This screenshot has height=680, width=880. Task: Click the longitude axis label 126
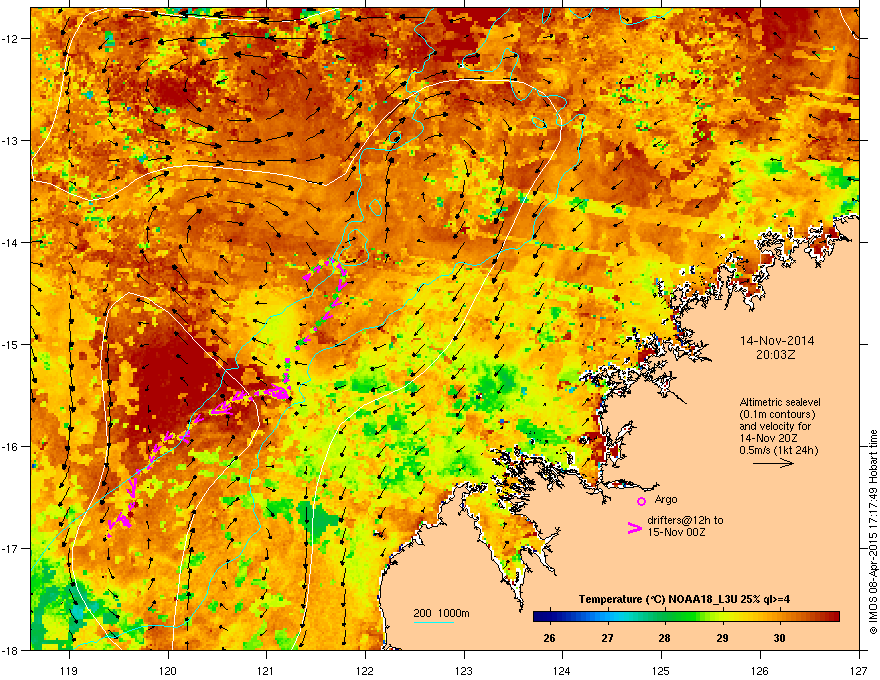(x=760, y=670)
